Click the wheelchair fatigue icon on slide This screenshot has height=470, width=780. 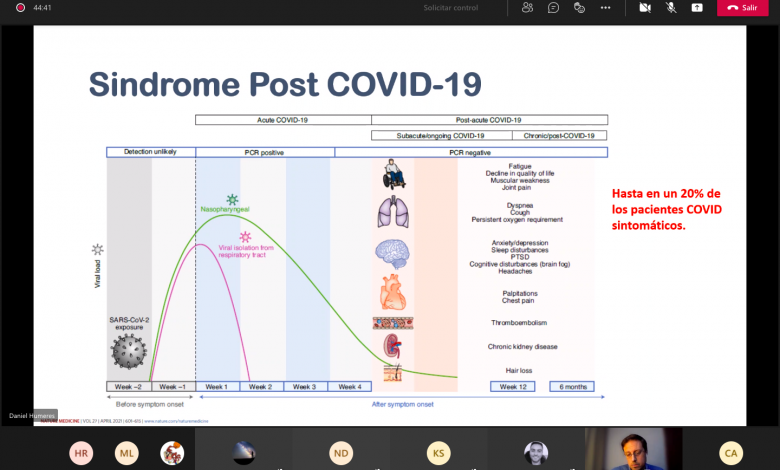tap(393, 176)
